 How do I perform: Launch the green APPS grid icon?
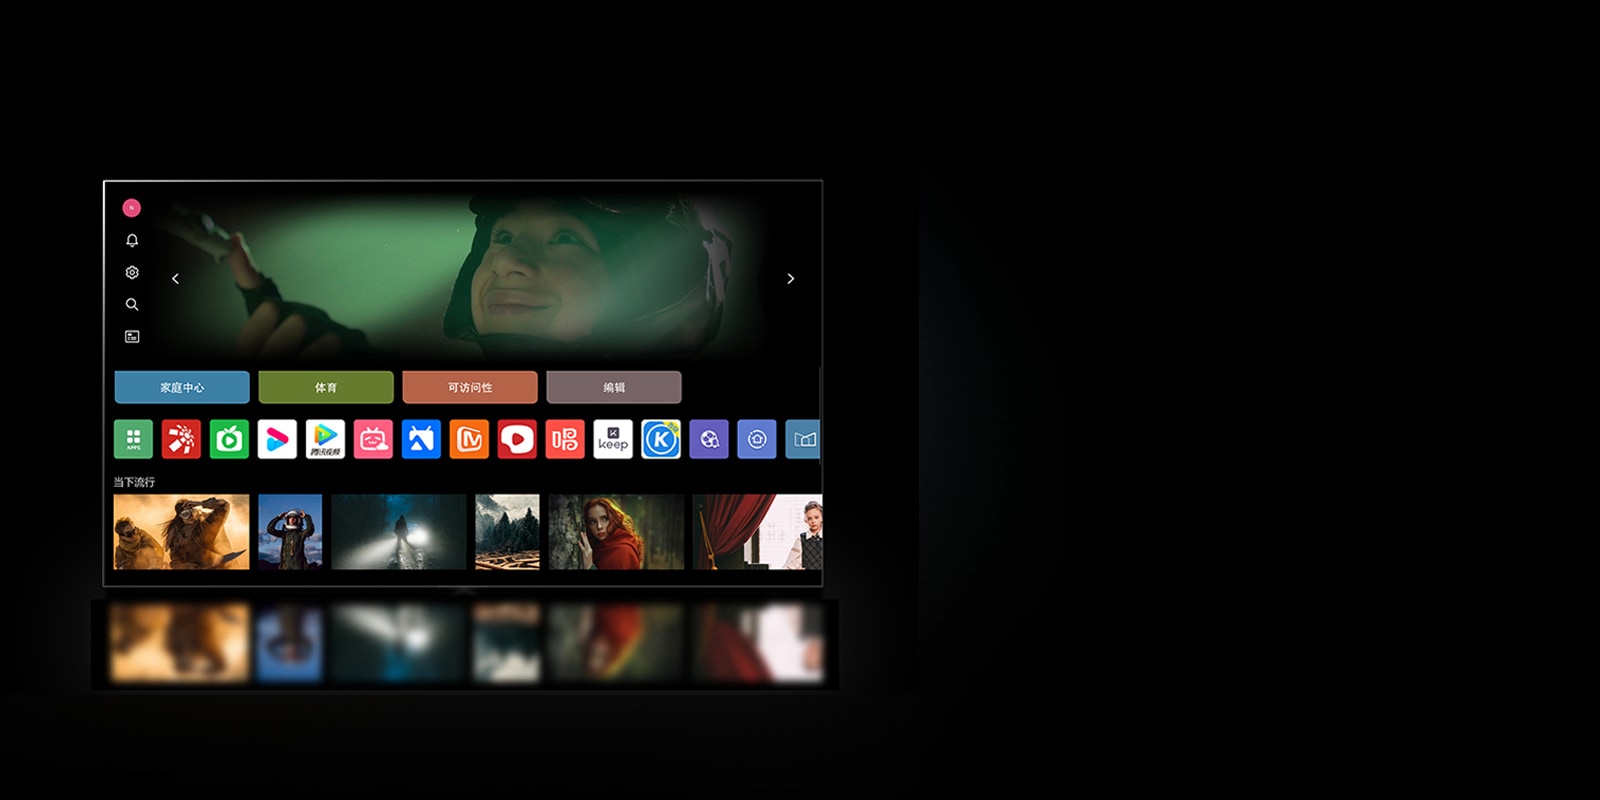coord(133,439)
